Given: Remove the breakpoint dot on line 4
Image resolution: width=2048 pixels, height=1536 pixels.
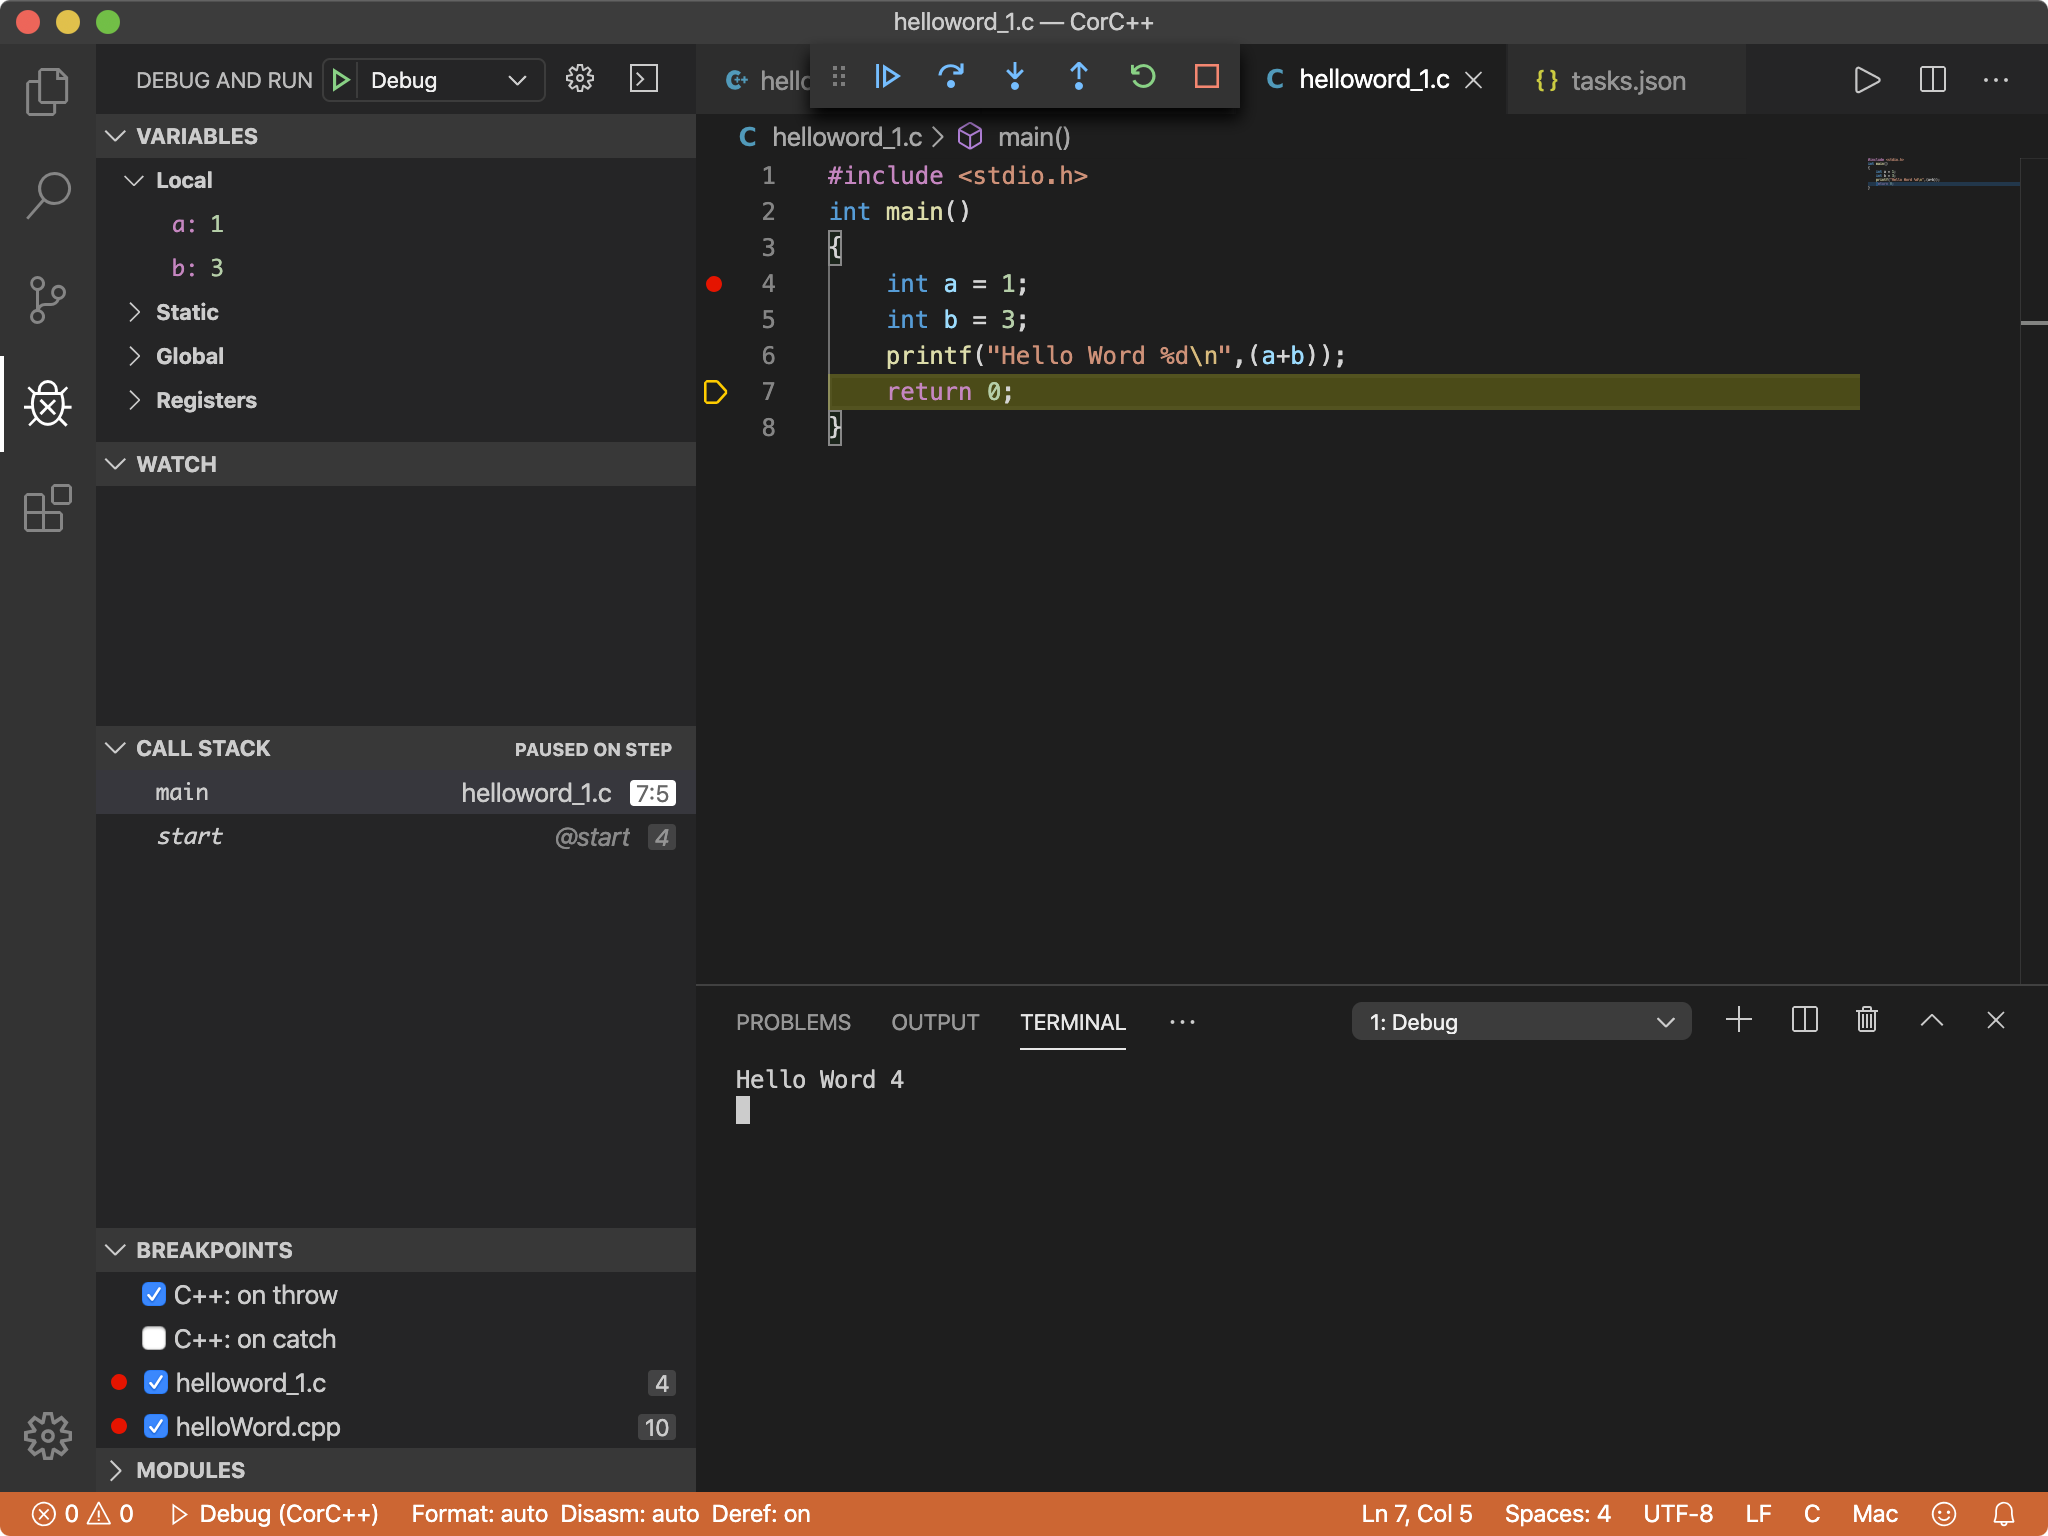Looking at the screenshot, I should [714, 284].
